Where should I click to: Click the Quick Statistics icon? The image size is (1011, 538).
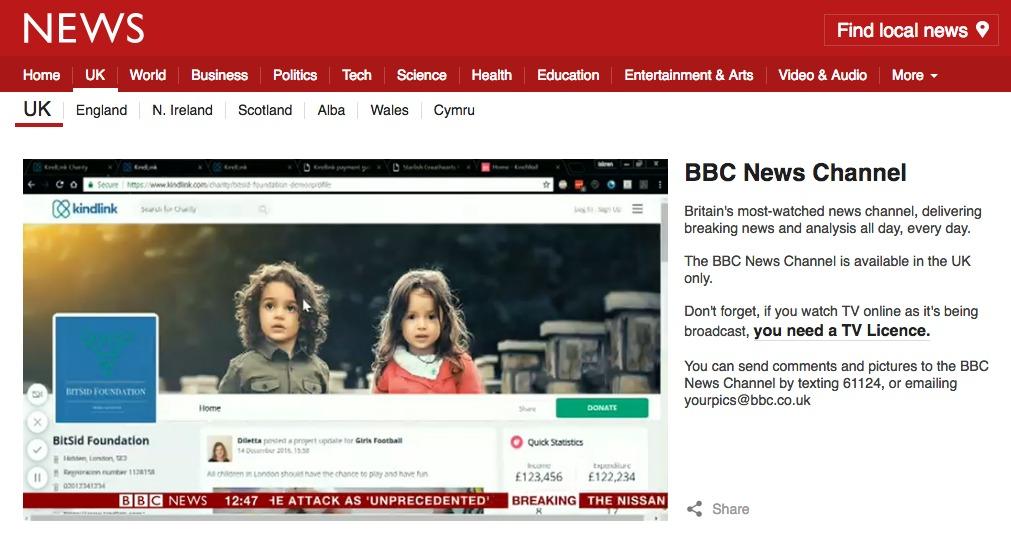point(516,442)
